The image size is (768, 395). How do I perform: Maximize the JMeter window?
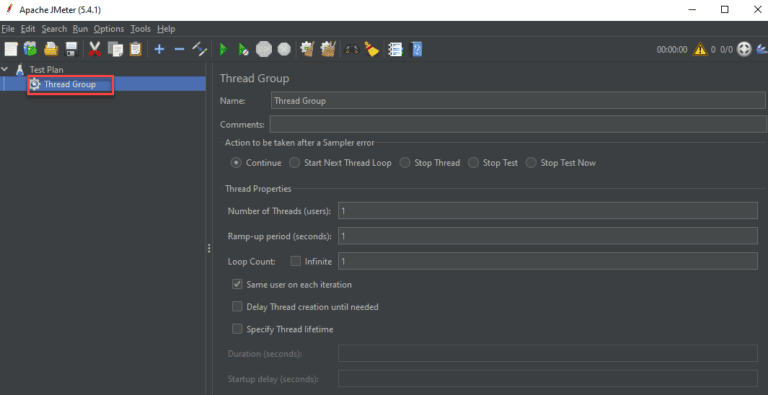[724, 10]
